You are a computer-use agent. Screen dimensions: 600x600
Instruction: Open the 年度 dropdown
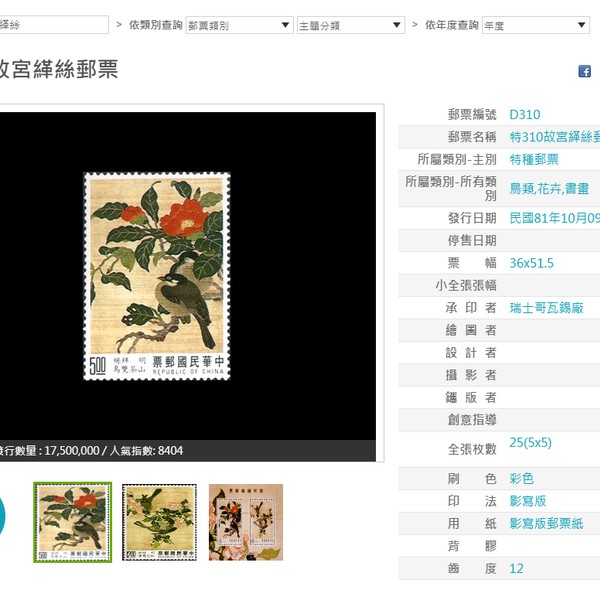535,25
